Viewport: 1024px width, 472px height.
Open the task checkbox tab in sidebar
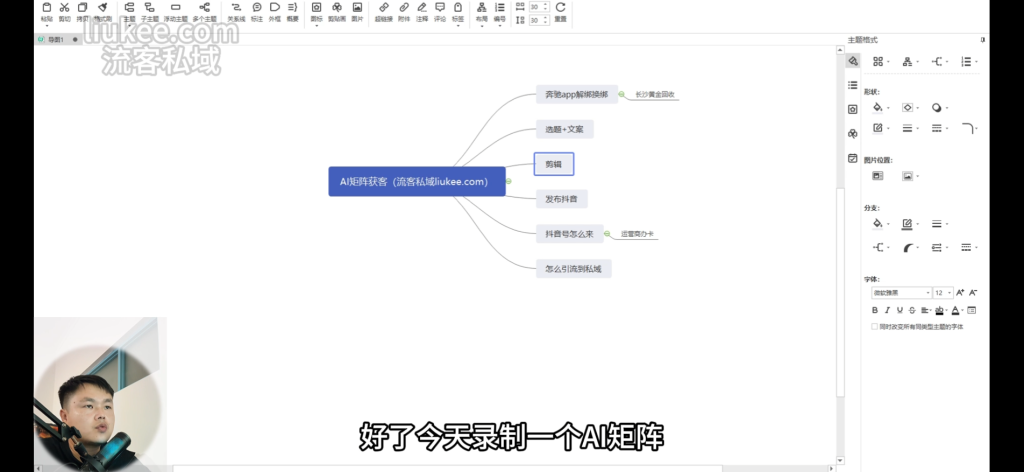(x=852, y=158)
